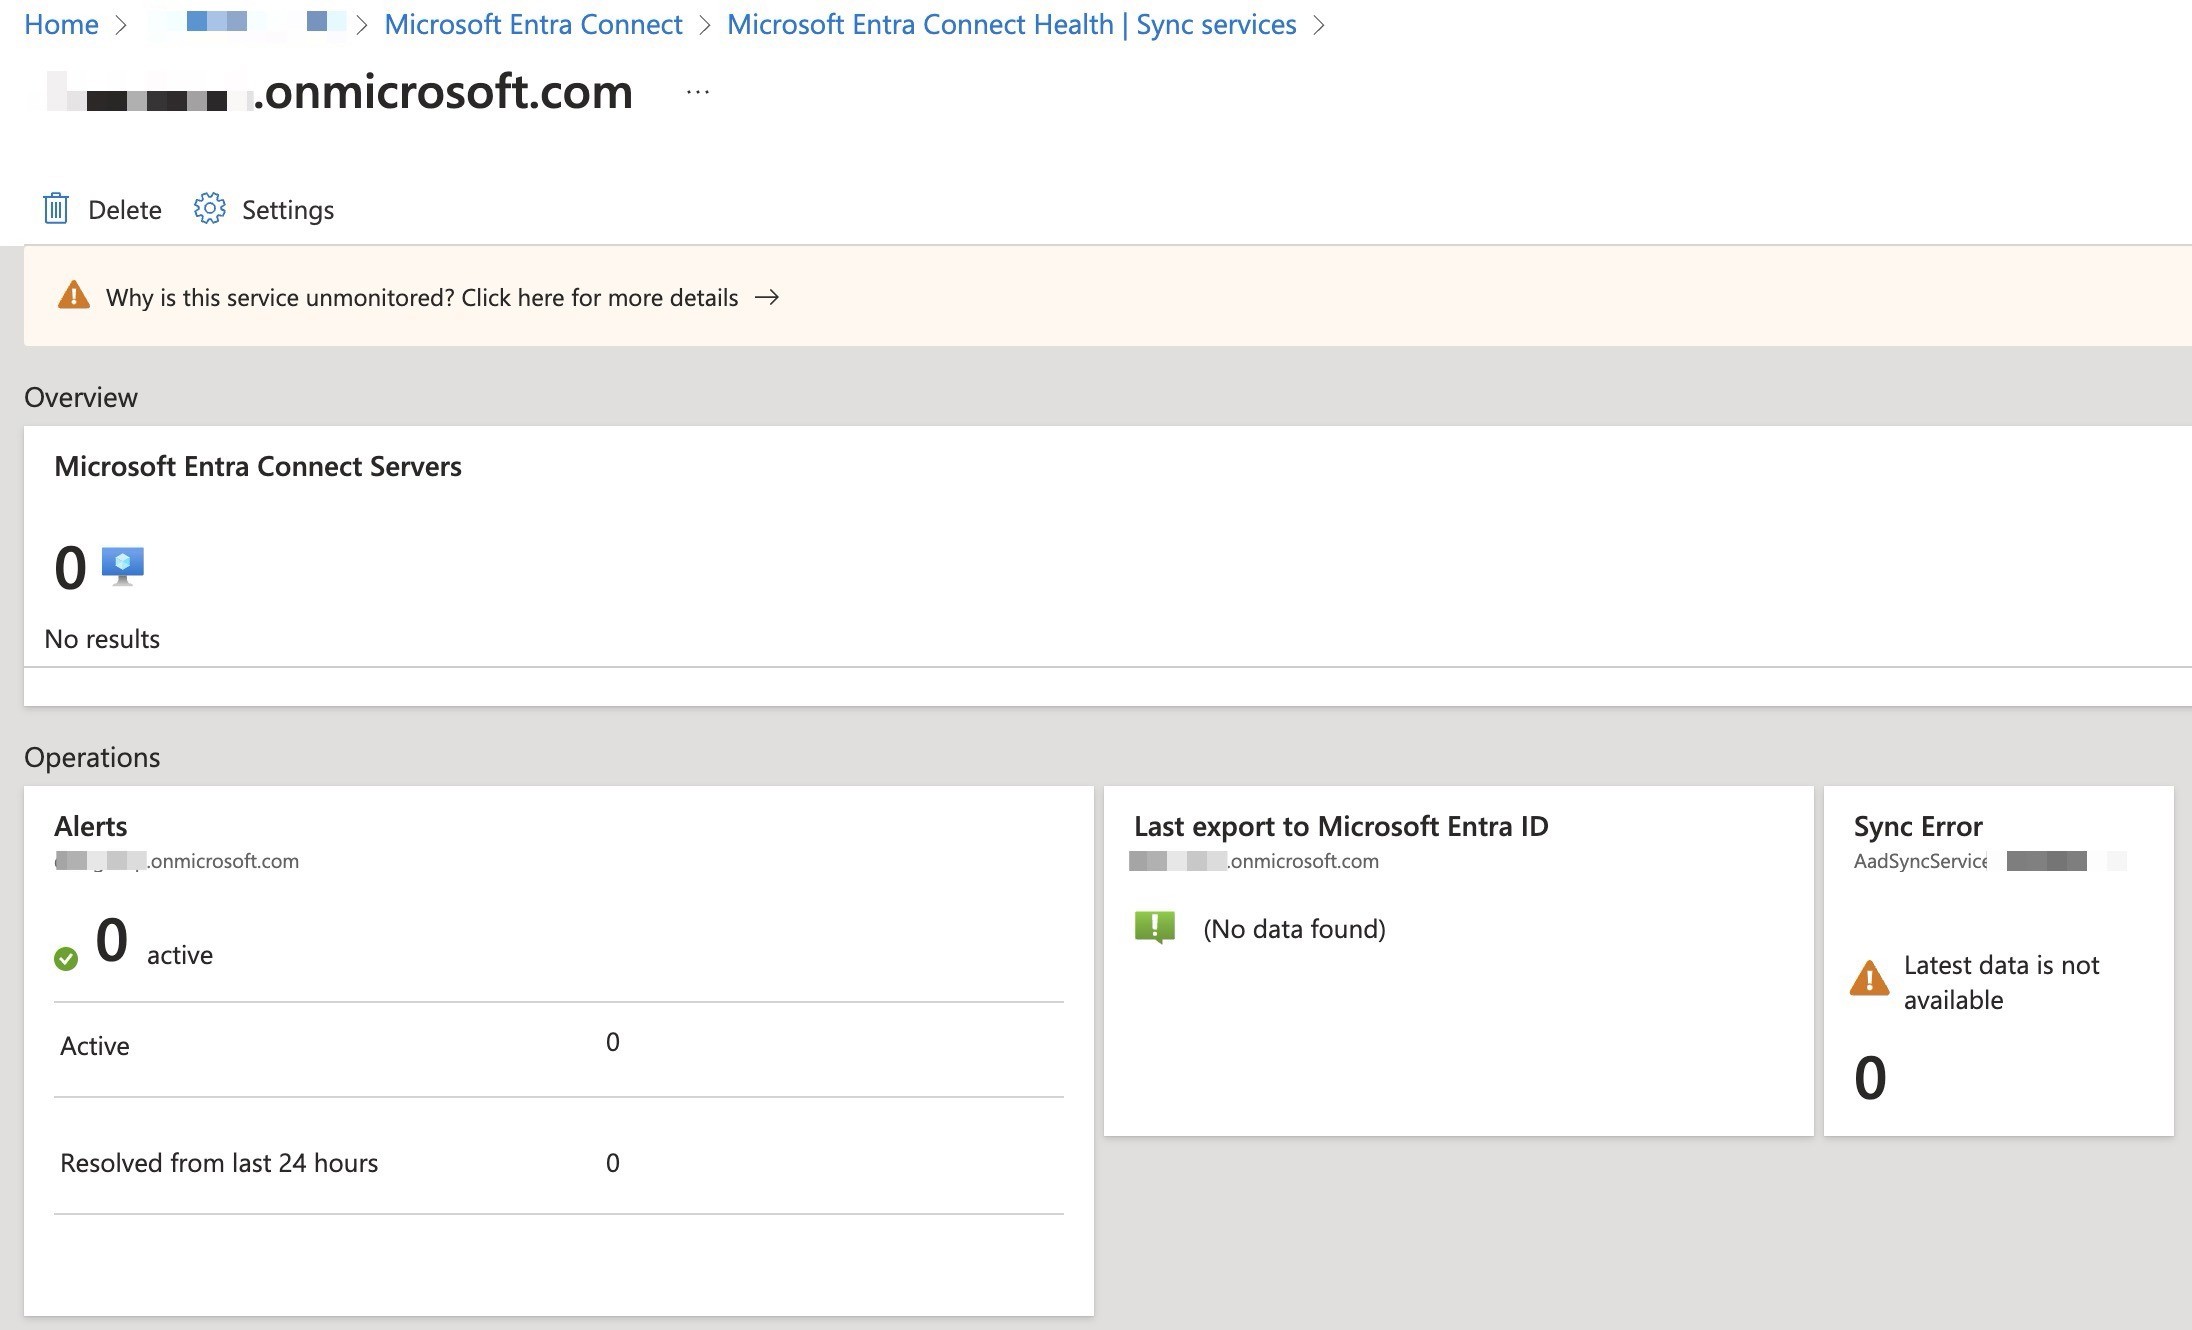The height and width of the screenshot is (1330, 2192).
Task: Open 'Last export to Microsoft Entra ID' tile title
Action: [1341, 826]
